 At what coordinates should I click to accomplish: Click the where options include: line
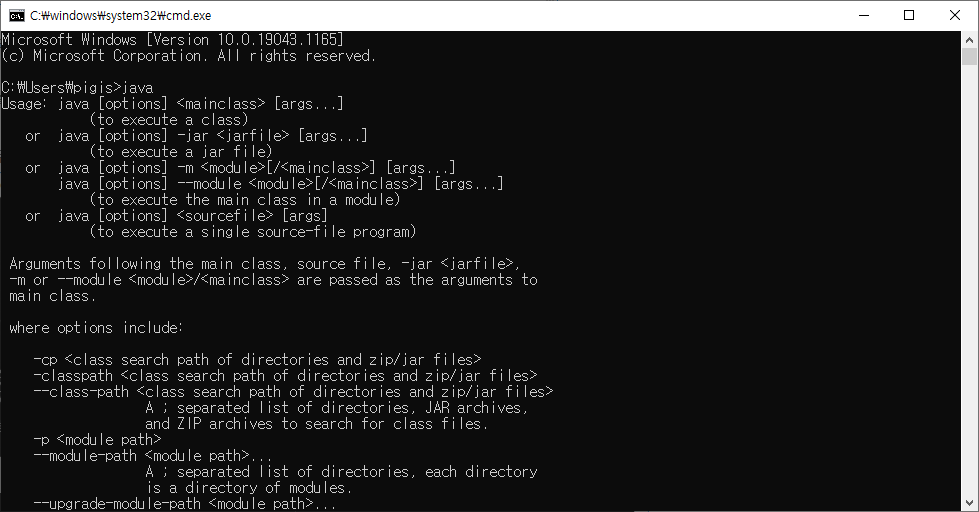pyautogui.click(x=96, y=328)
